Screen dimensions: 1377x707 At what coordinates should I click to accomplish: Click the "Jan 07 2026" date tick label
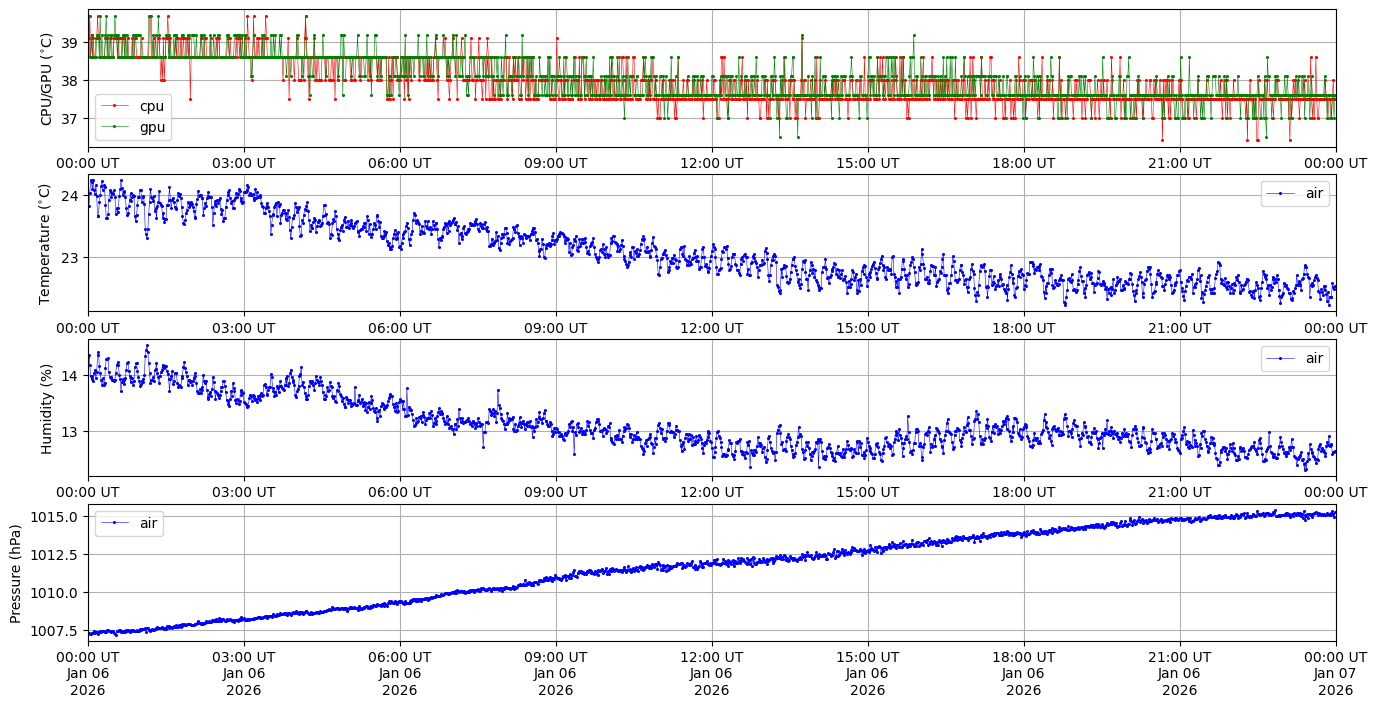(x=1335, y=682)
